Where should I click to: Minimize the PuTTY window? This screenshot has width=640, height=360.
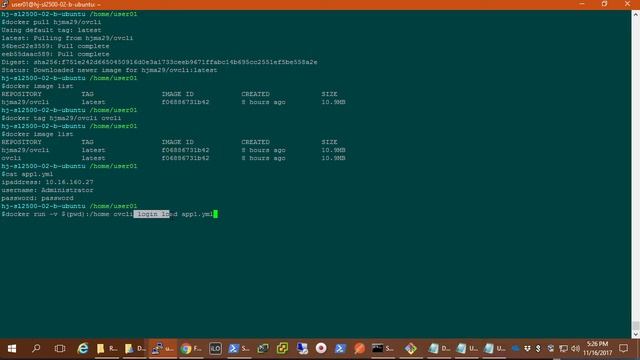(x=582, y=4)
